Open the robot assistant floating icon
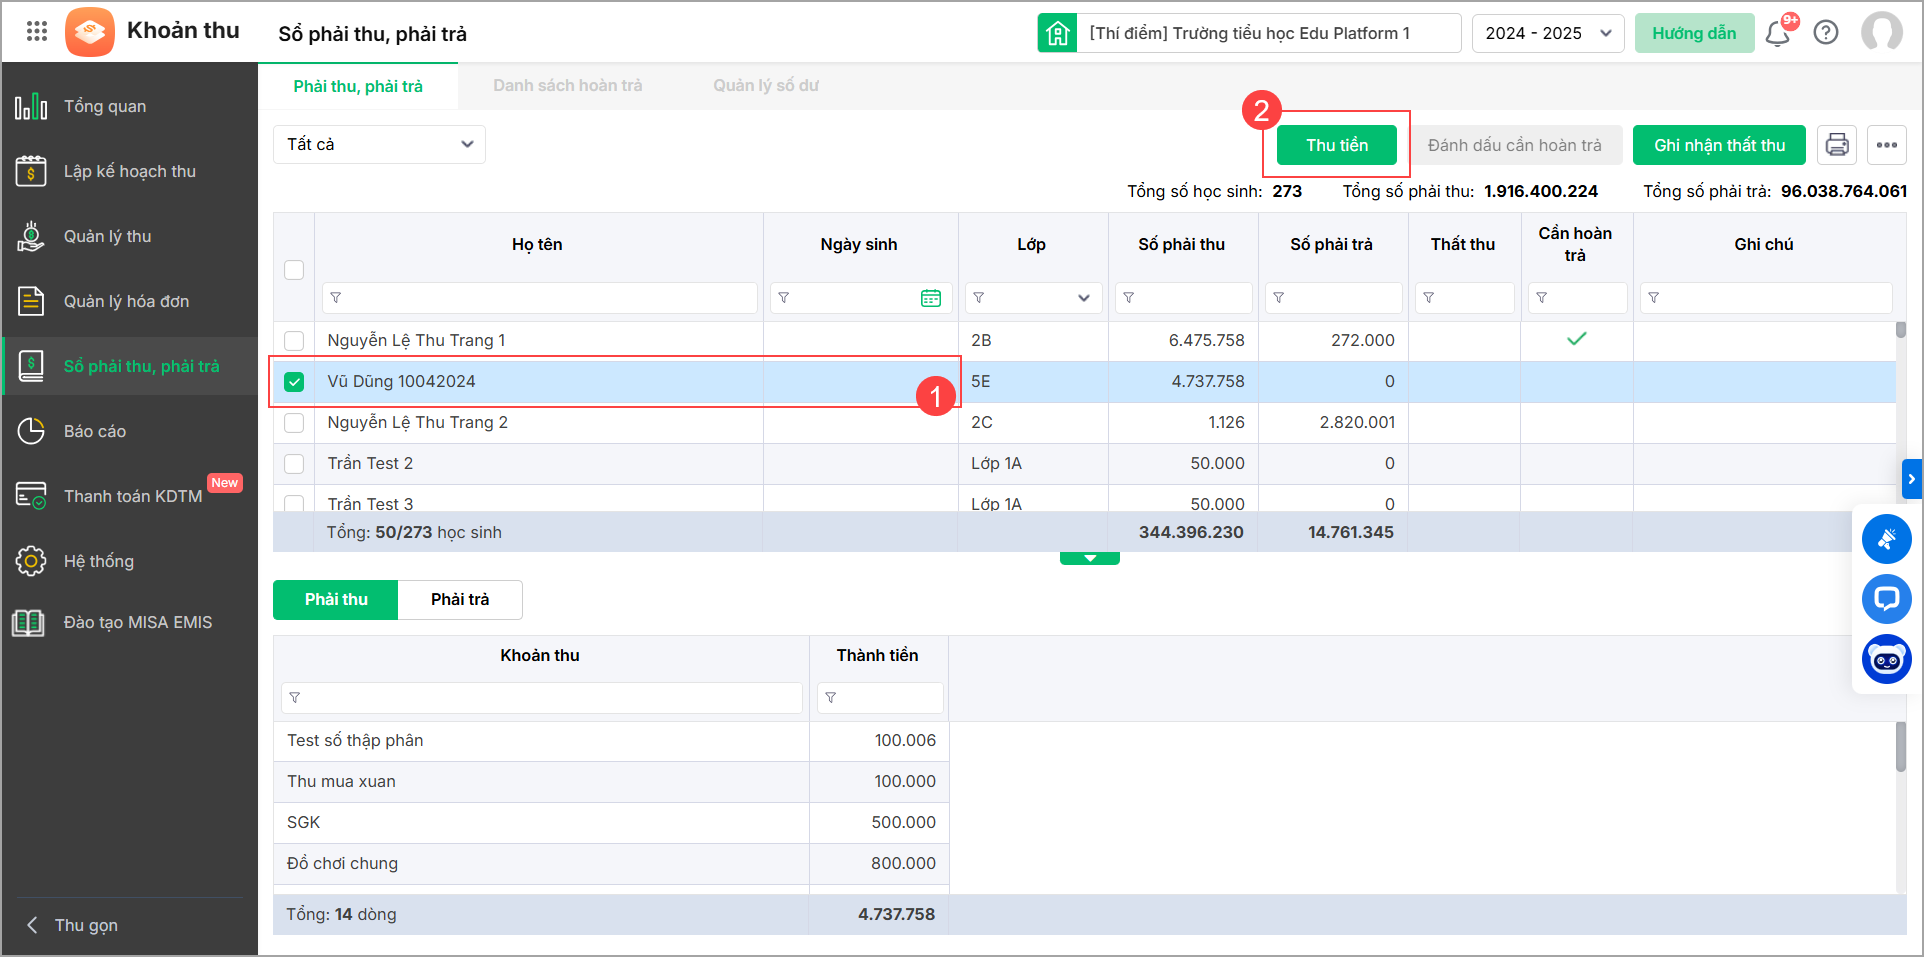1924x957 pixels. [x=1886, y=659]
